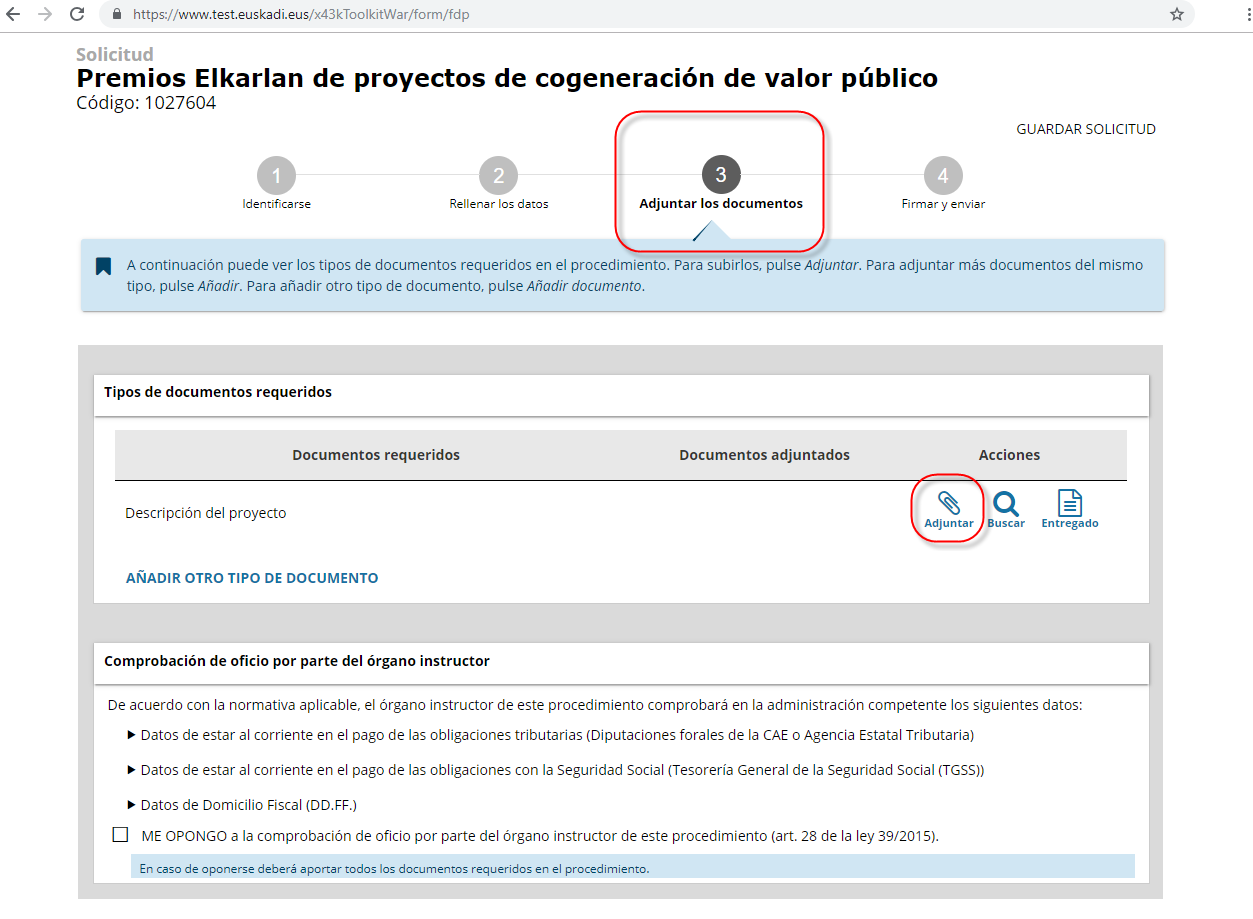
Task: Expand the obligaciones tributarias details
Action: click(132, 735)
